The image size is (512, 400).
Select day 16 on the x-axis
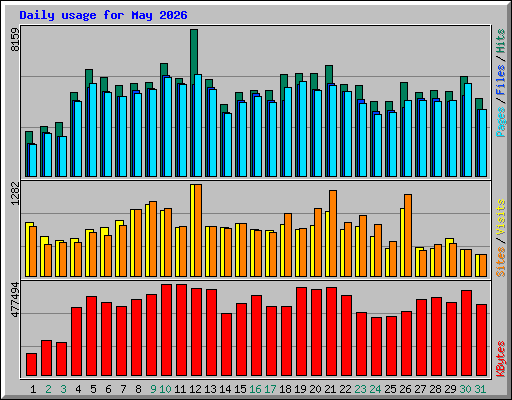coord(255,389)
